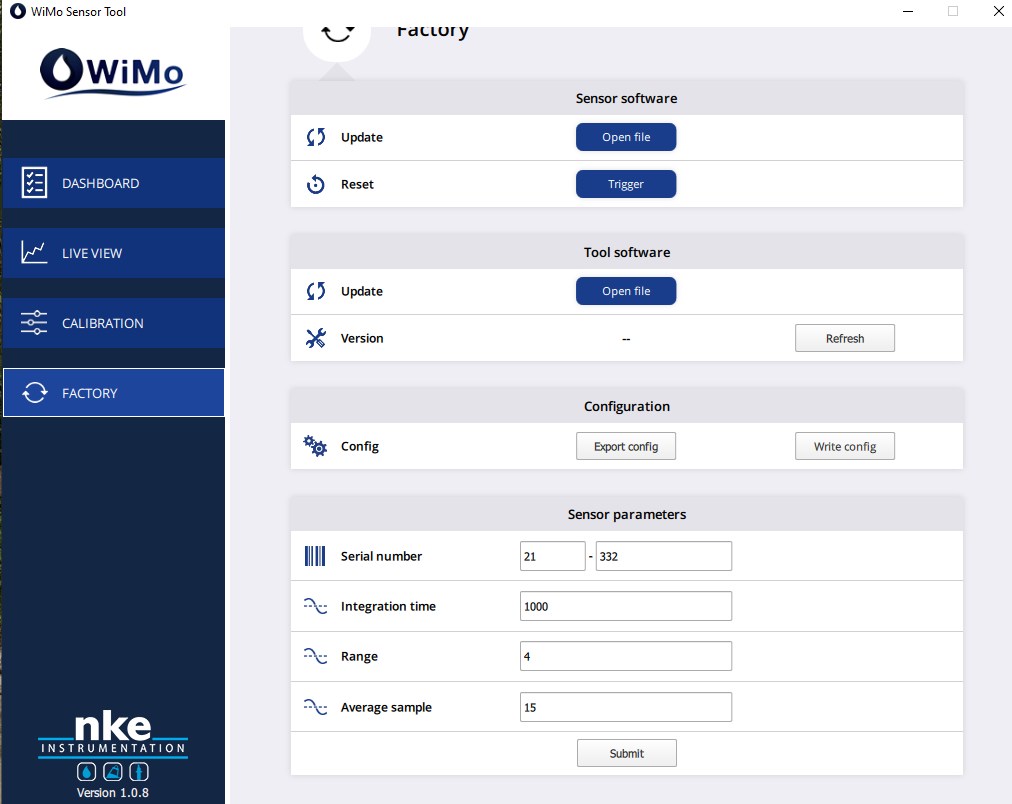
Task: Click the Sensor parameters section header
Action: (627, 514)
